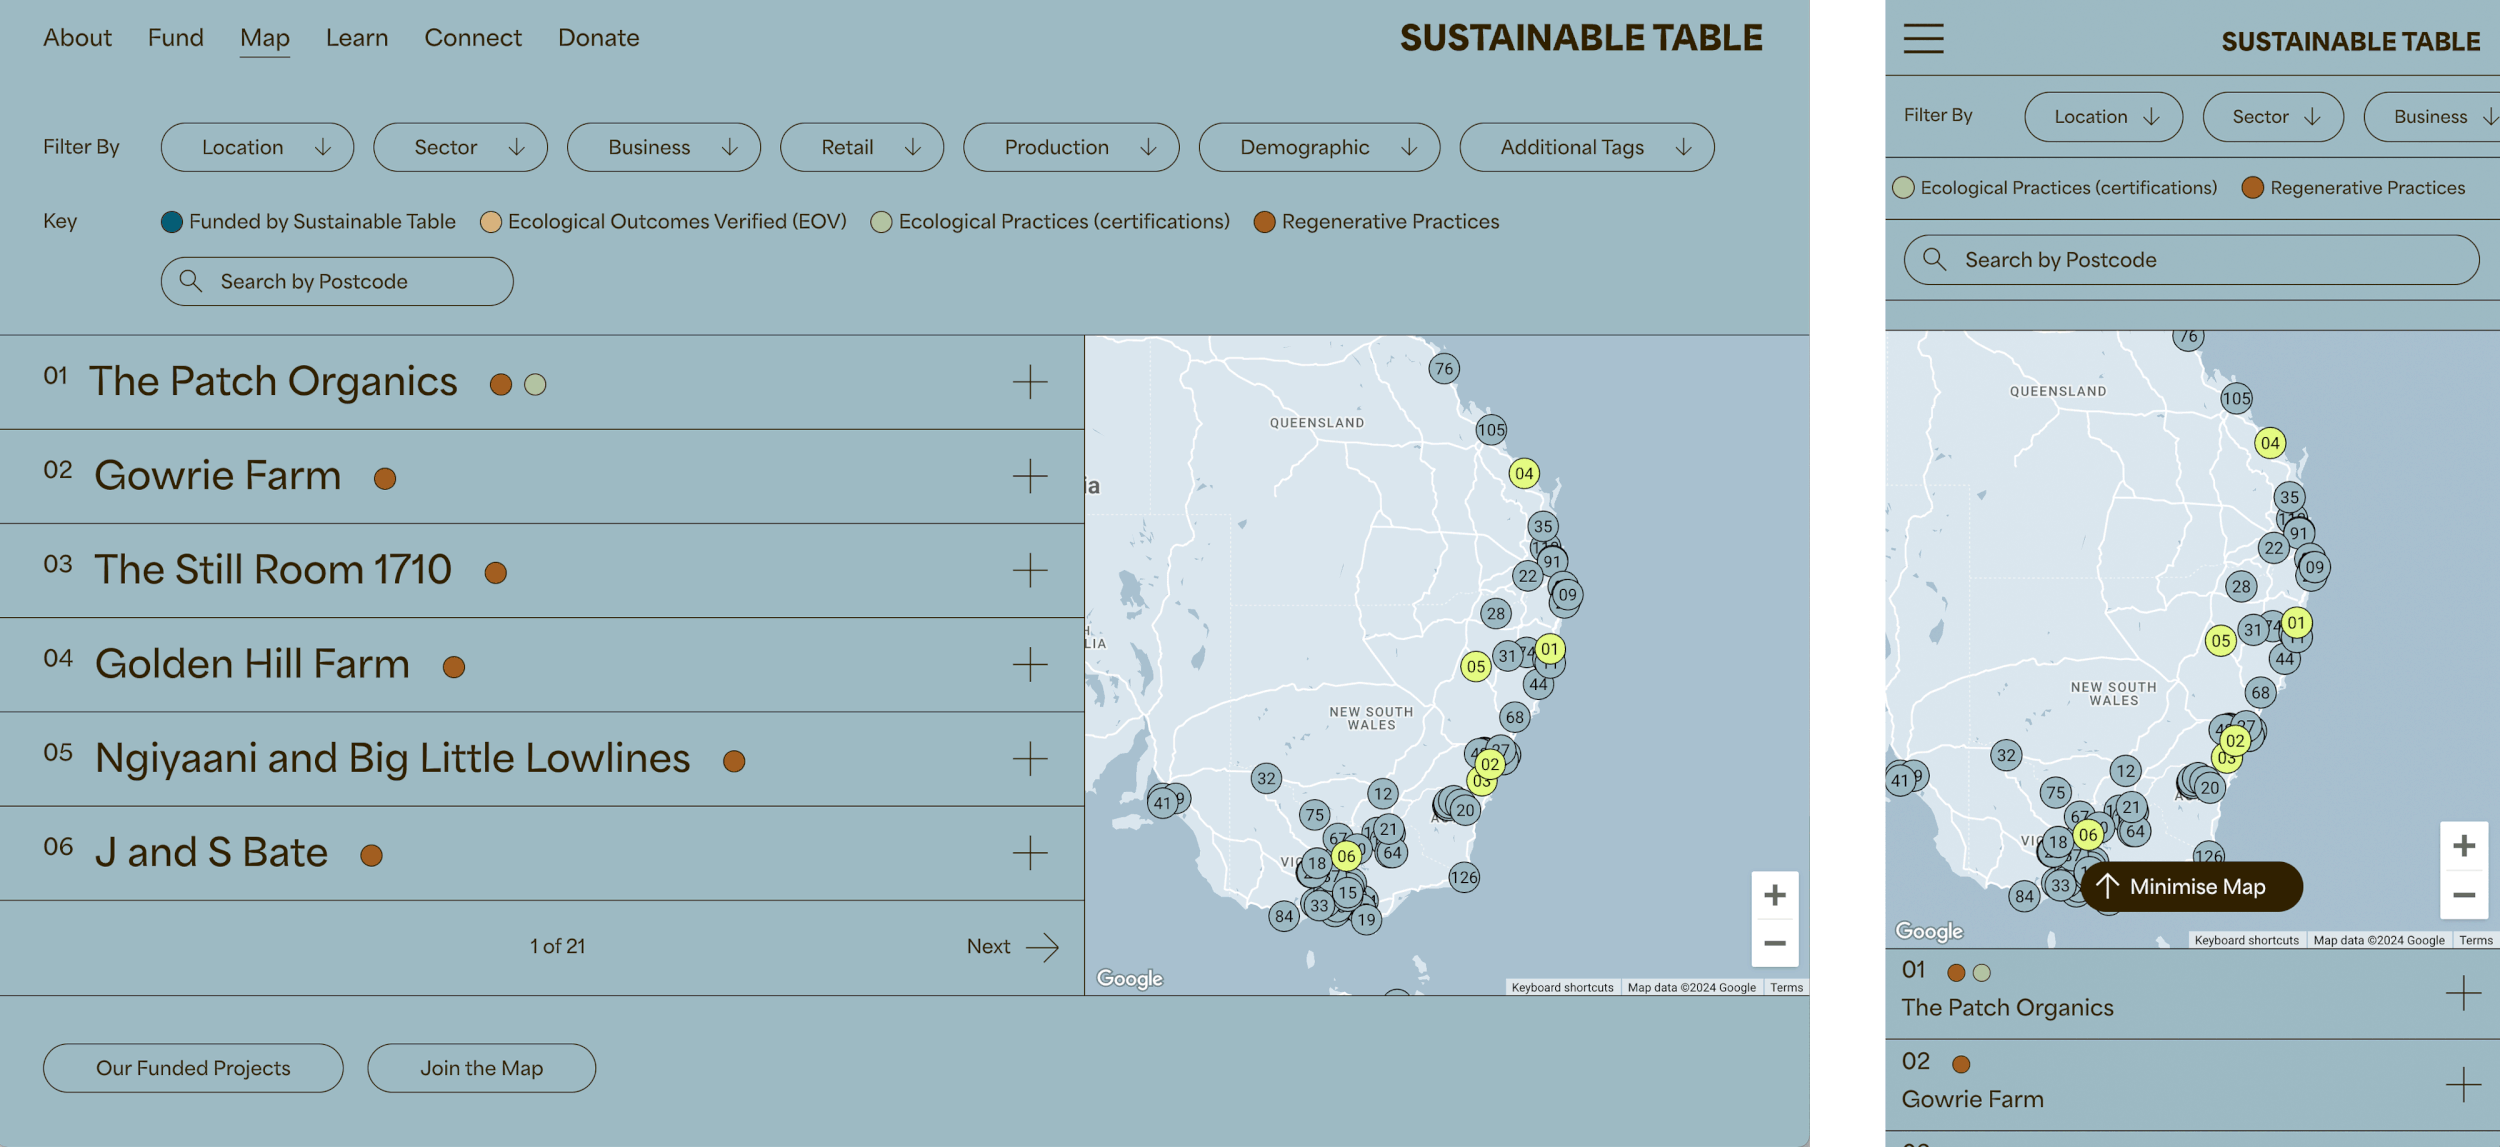Image resolution: width=2500 pixels, height=1147 pixels.
Task: Click marker 126 on the desktop map
Action: [x=1463, y=878]
